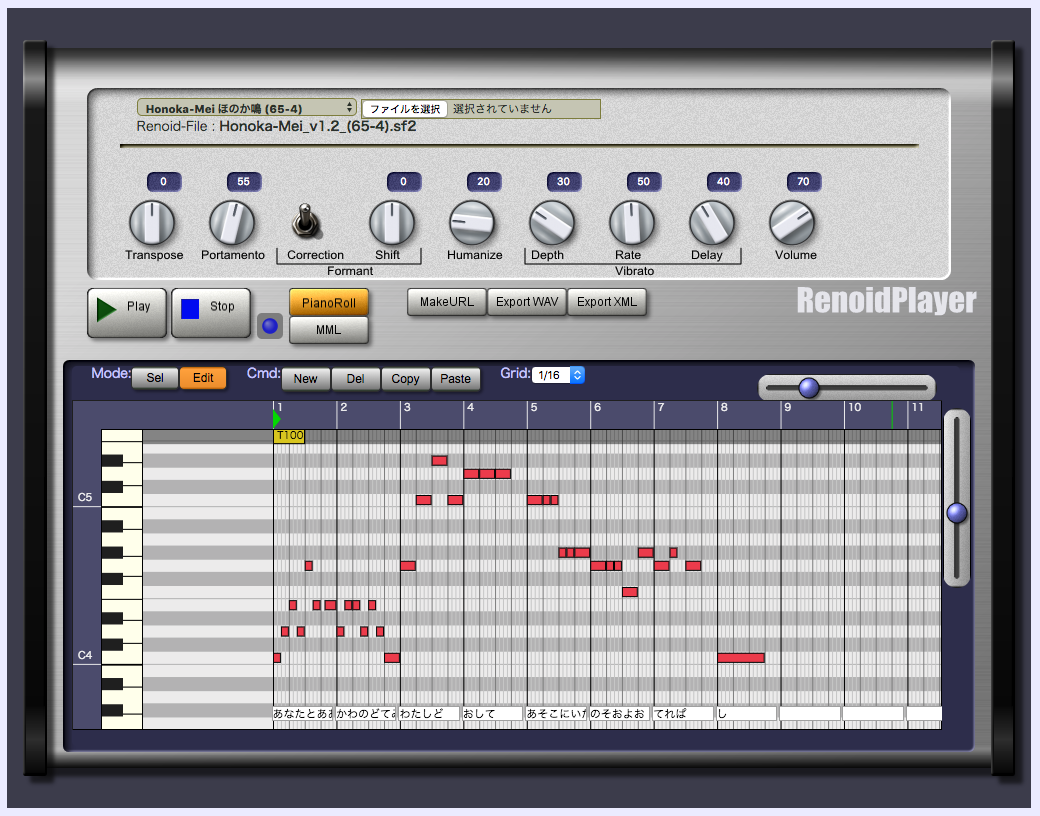
Task: Open the Grid 1/16 dropdown
Action: tap(558, 375)
